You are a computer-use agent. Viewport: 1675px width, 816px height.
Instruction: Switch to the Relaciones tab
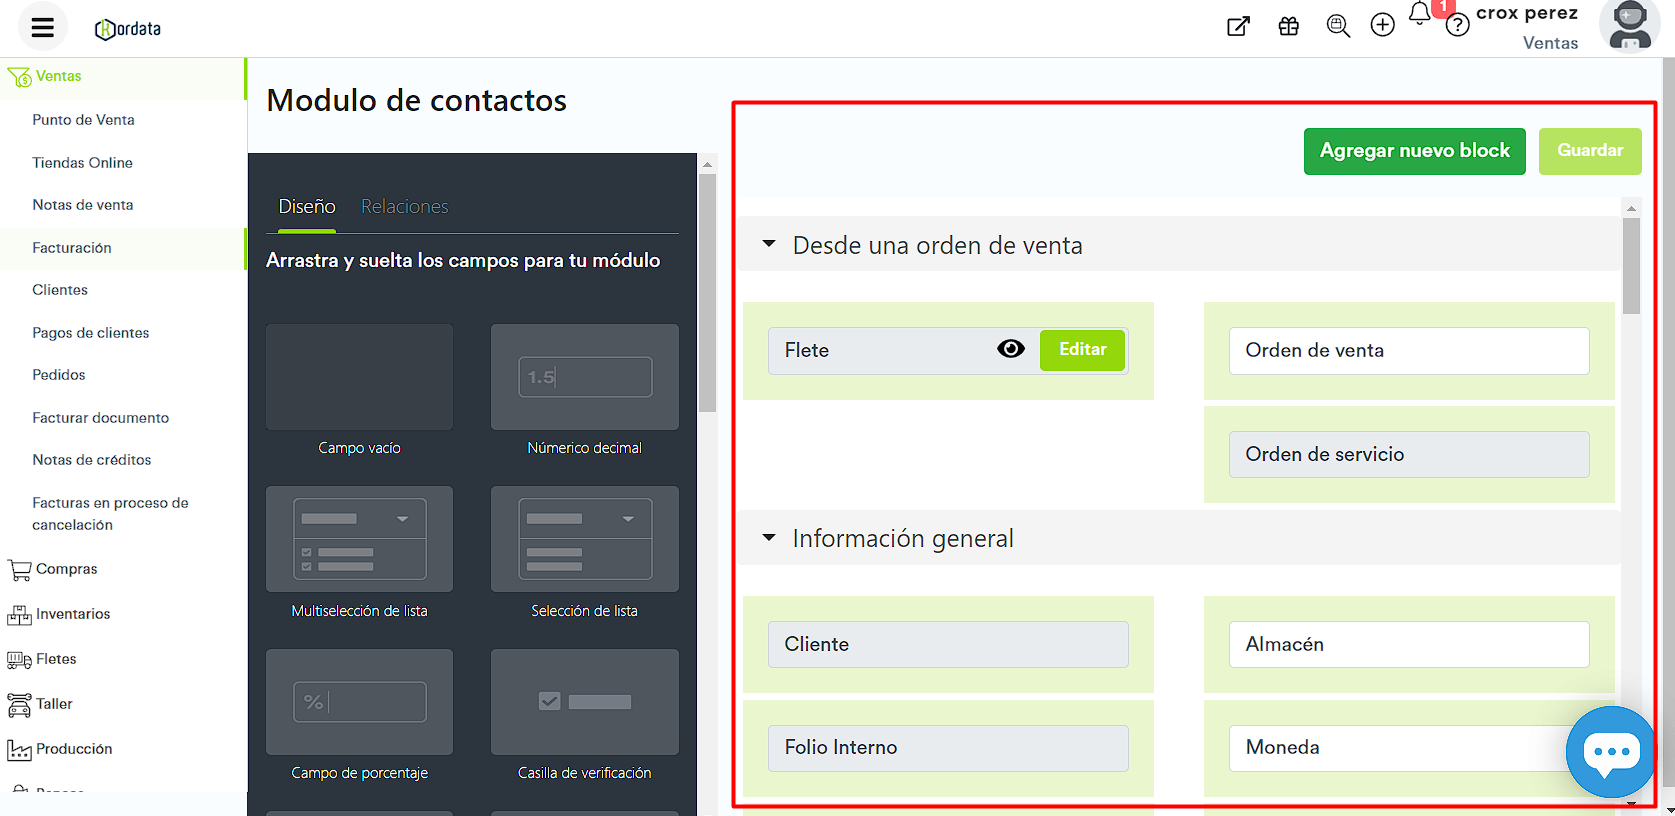coord(404,206)
